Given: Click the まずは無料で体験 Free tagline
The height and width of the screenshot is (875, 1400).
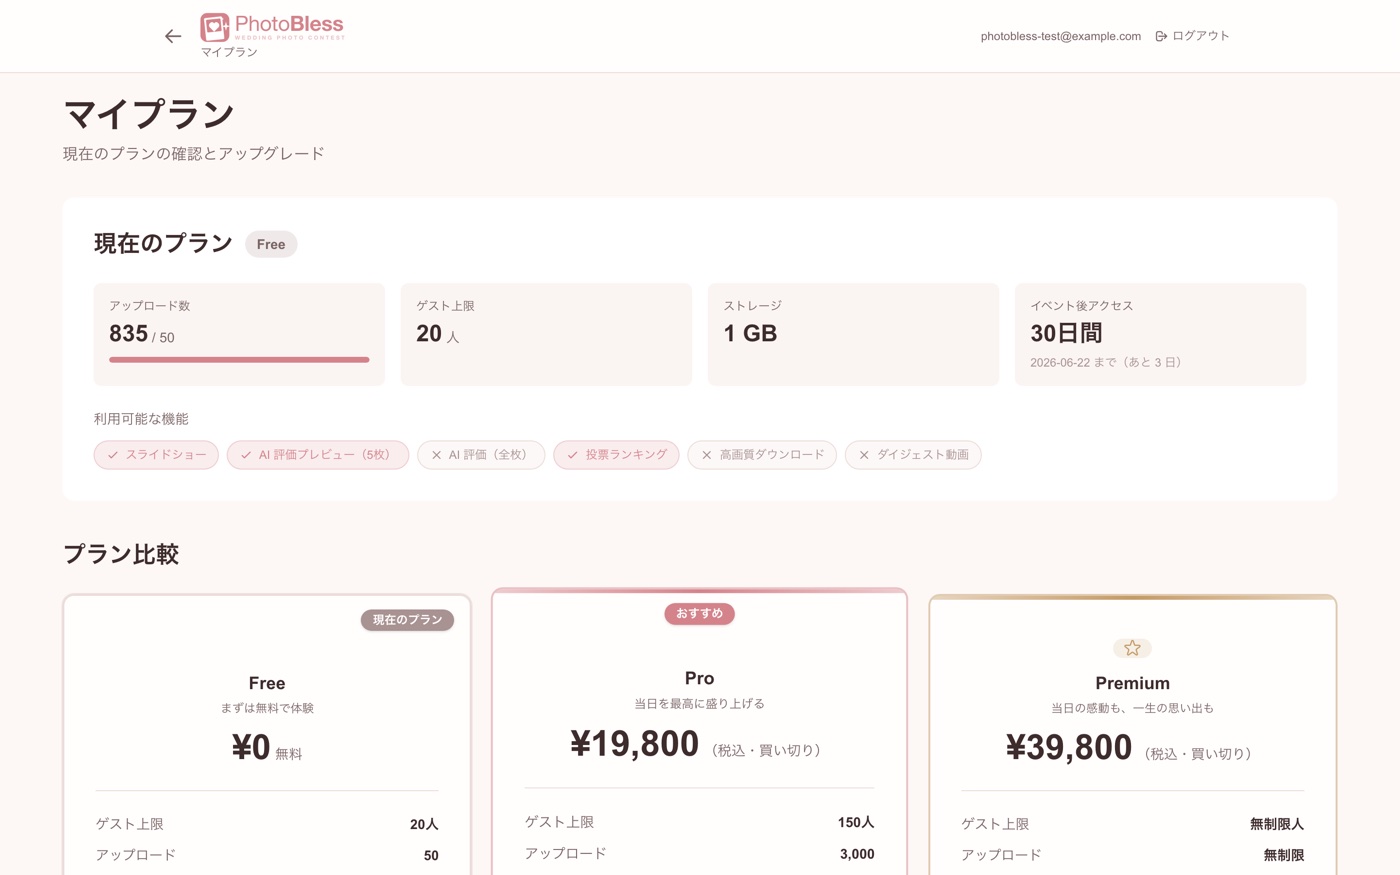Looking at the screenshot, I should [x=267, y=708].
